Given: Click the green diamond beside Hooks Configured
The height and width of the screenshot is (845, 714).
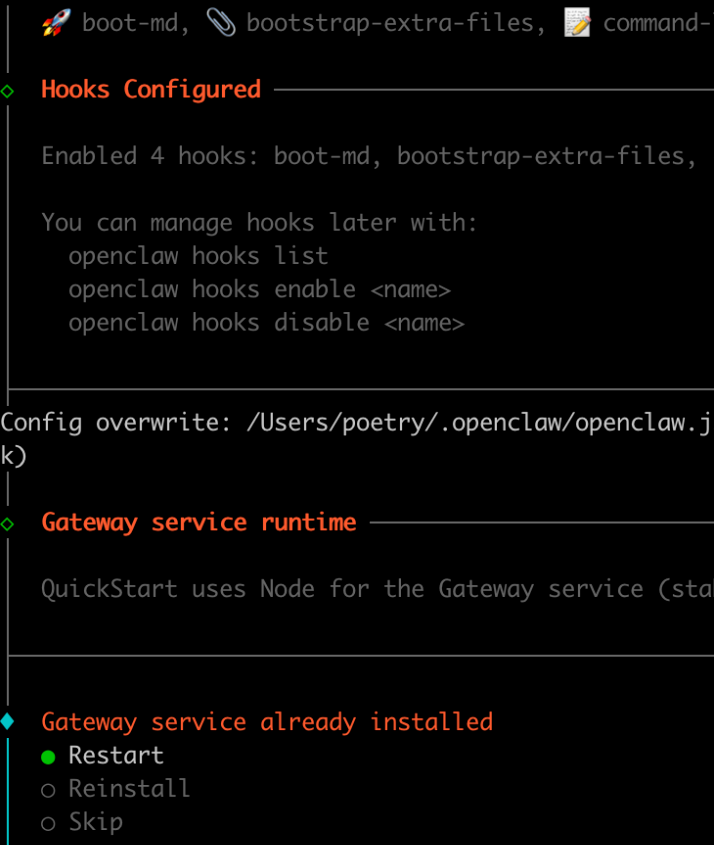Looking at the screenshot, I should click(7, 91).
